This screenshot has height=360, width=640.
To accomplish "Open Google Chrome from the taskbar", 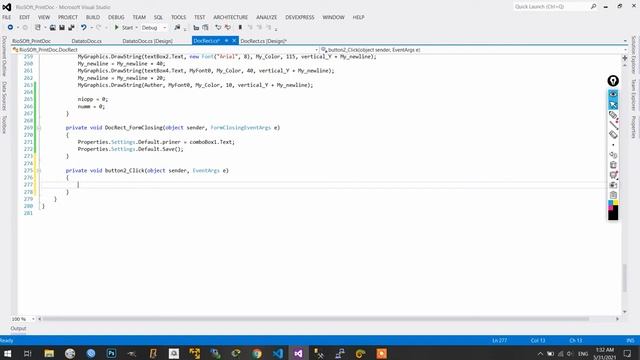I will pyautogui.click(x=257, y=353).
